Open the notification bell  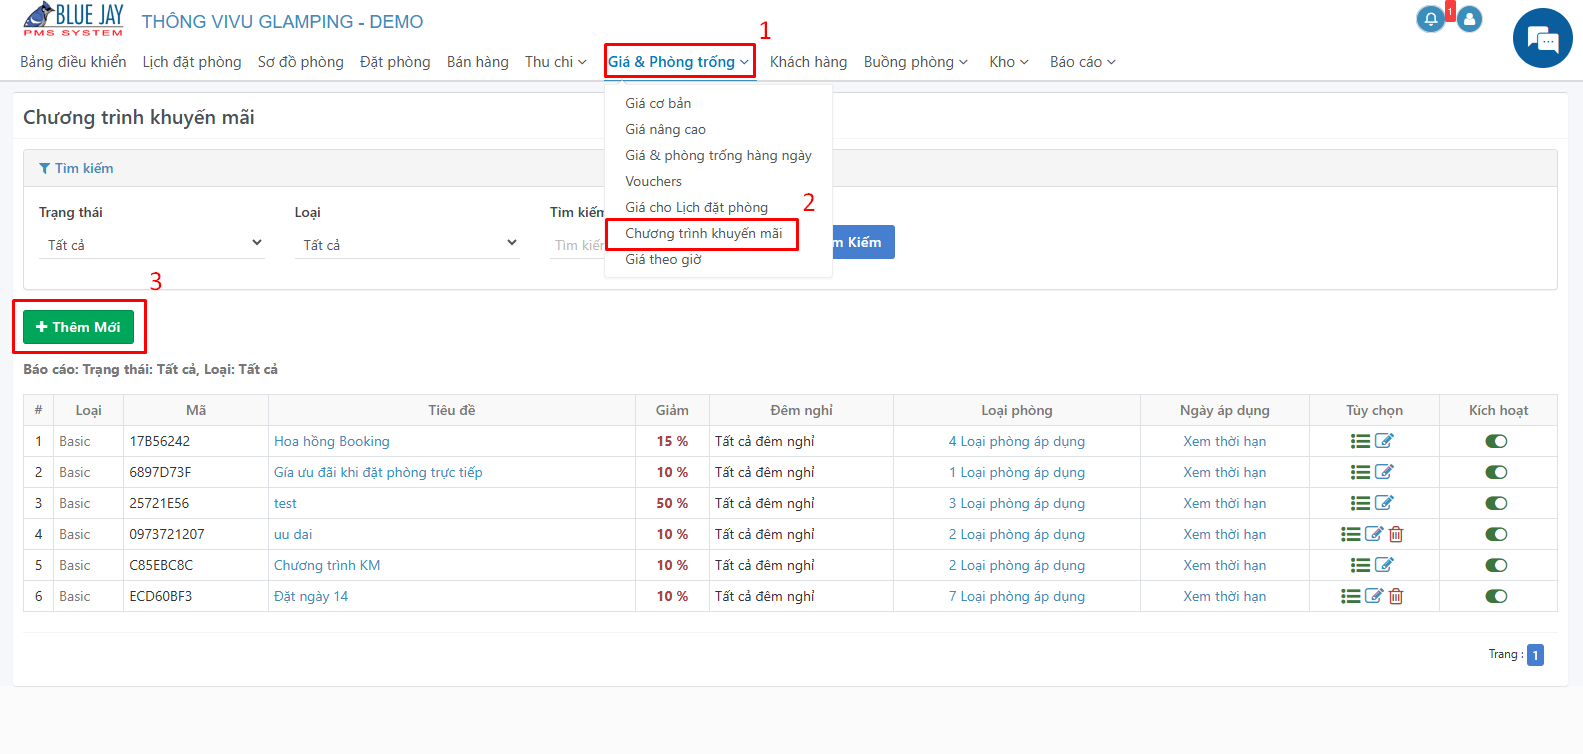(1431, 19)
